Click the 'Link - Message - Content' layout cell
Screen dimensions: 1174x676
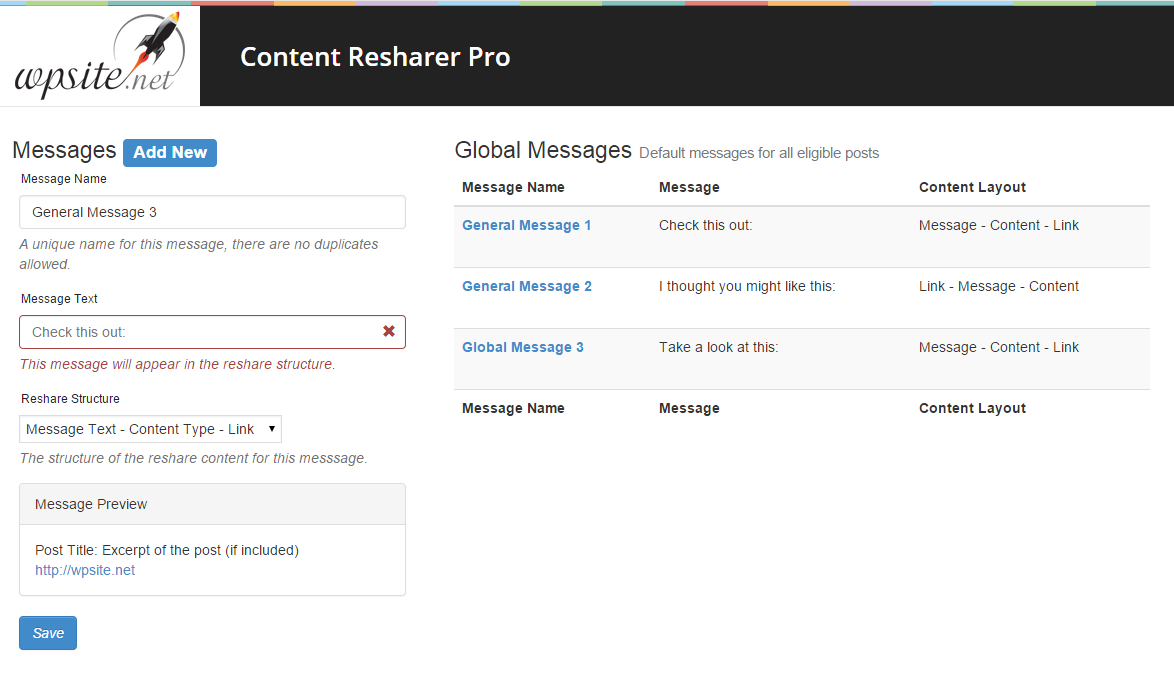tap(998, 287)
